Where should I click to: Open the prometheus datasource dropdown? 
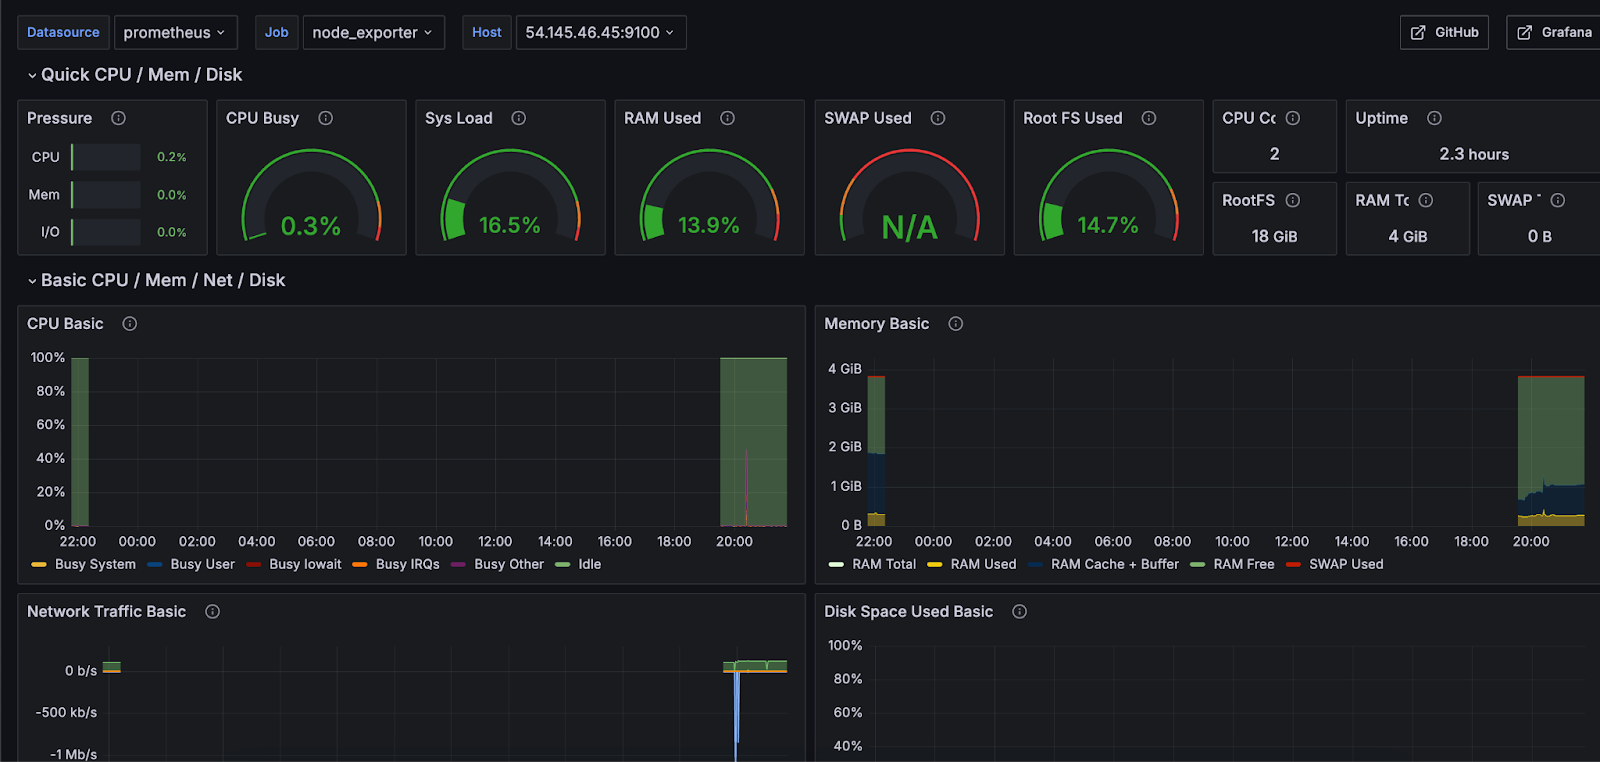(176, 33)
